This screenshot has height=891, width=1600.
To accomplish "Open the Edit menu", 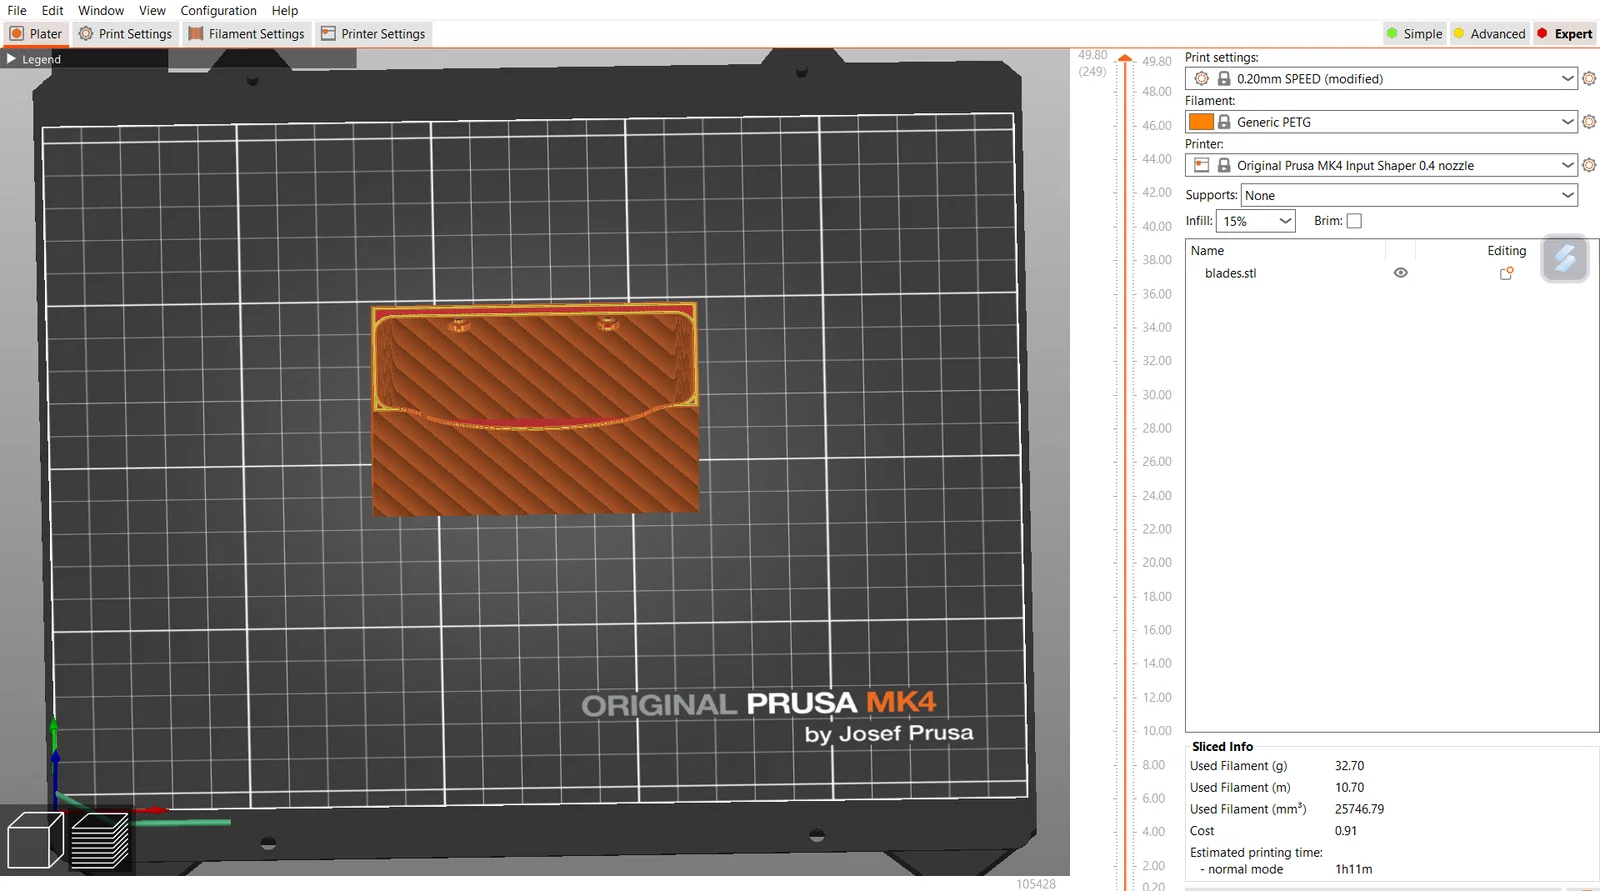I will [x=53, y=10].
